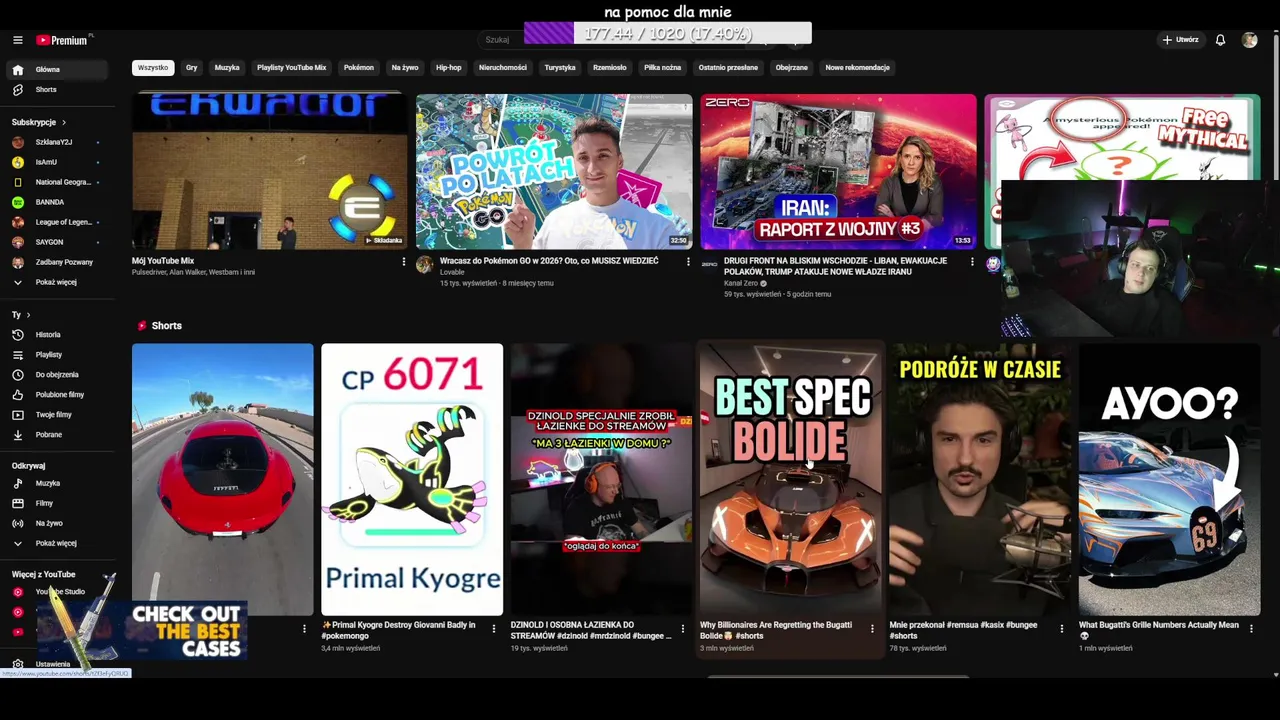Image resolution: width=1280 pixels, height=720 pixels.
Task: Focus the Szukaj search field
Action: coord(500,40)
